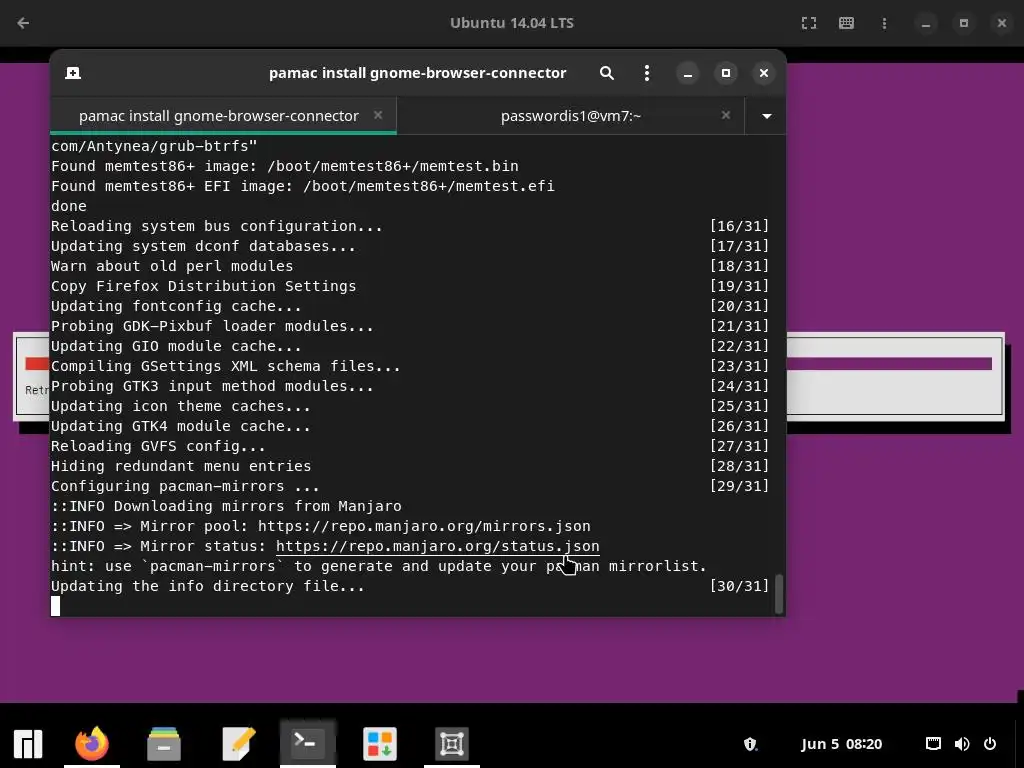
Task: Click the "Configuring pacman-mirrors ..." line
Action: 185,486
